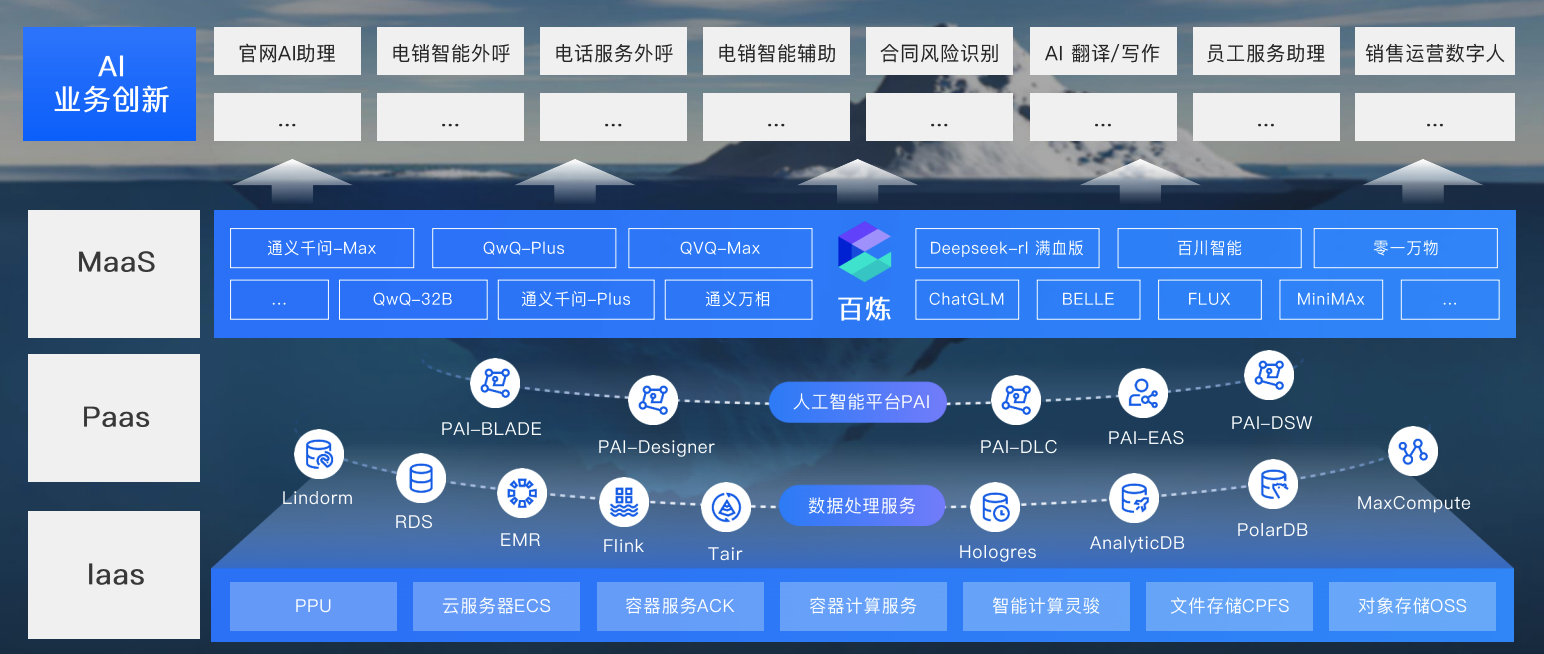Click the QwQ-Plus model box
1544x654 pixels.
(x=524, y=248)
